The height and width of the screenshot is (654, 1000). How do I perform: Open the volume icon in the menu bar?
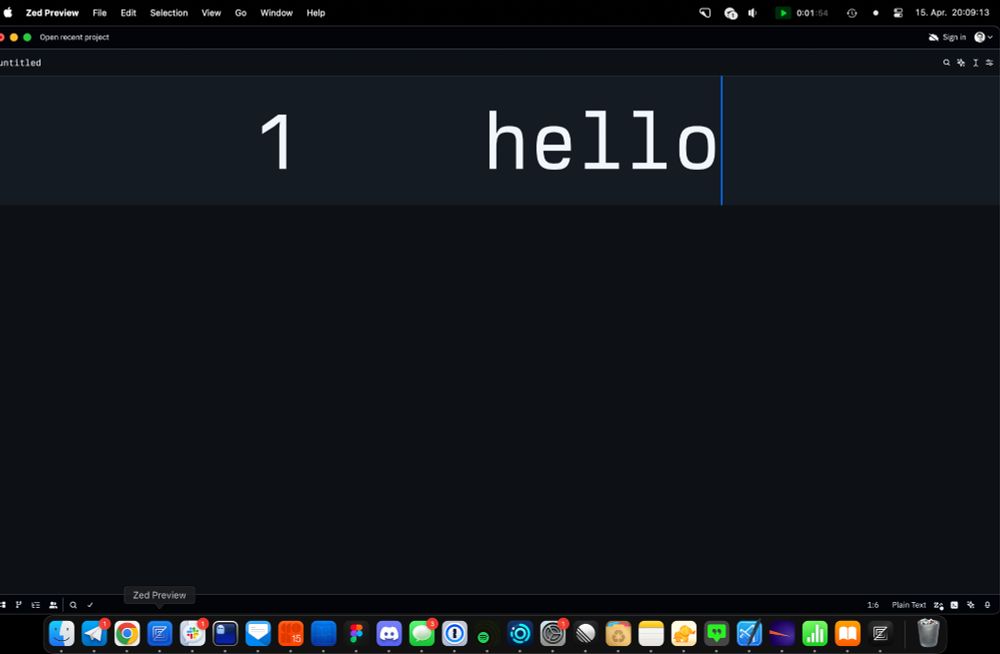tap(753, 13)
